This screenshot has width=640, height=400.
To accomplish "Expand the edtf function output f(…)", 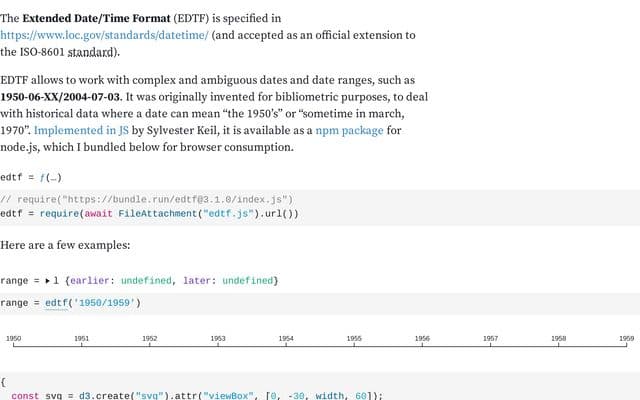I will point(51,178).
